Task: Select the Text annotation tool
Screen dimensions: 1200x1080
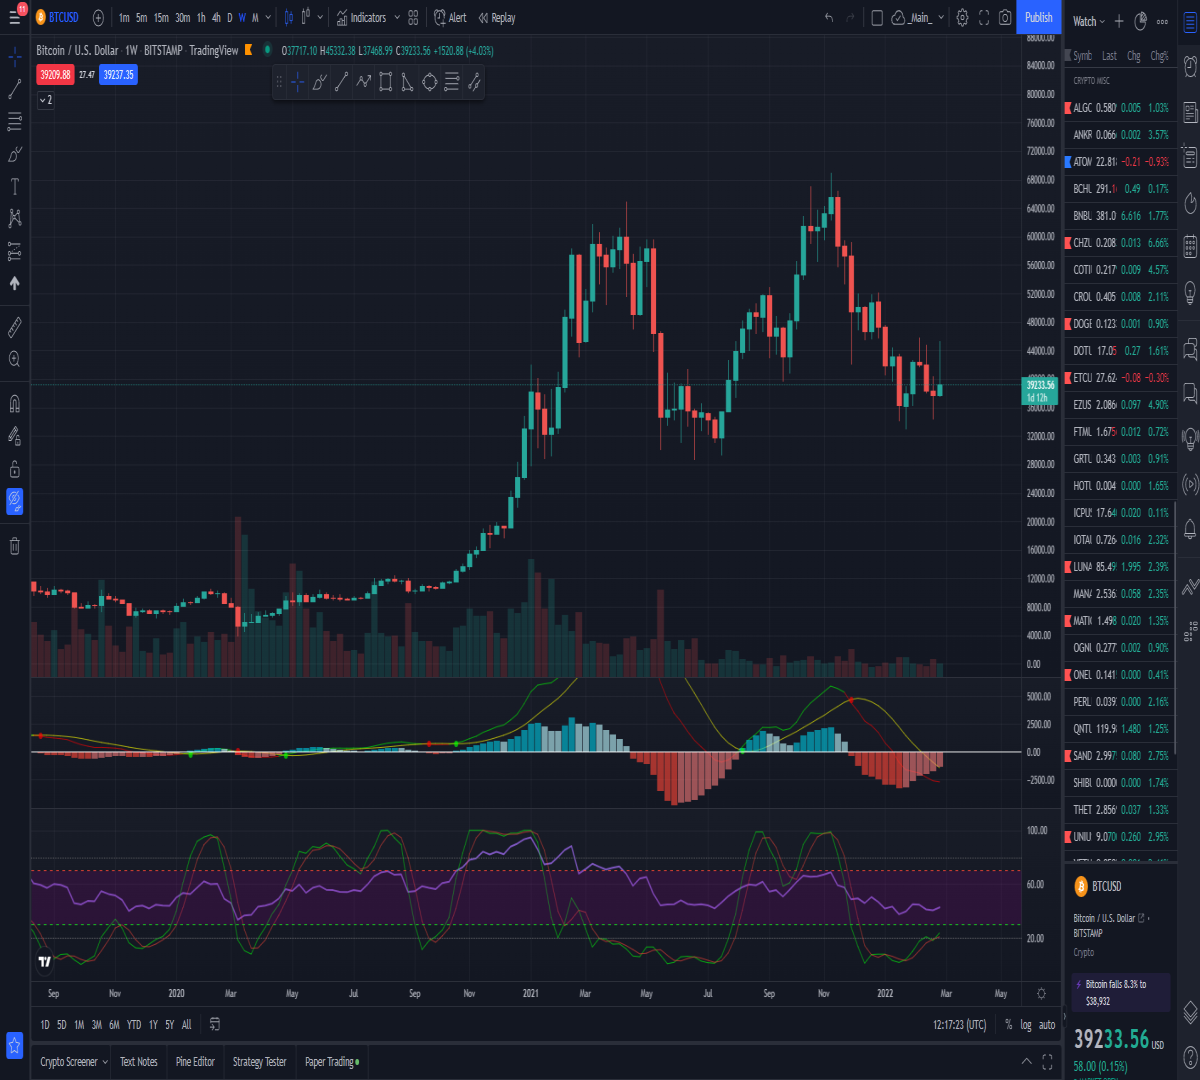Action: pyautogui.click(x=15, y=186)
